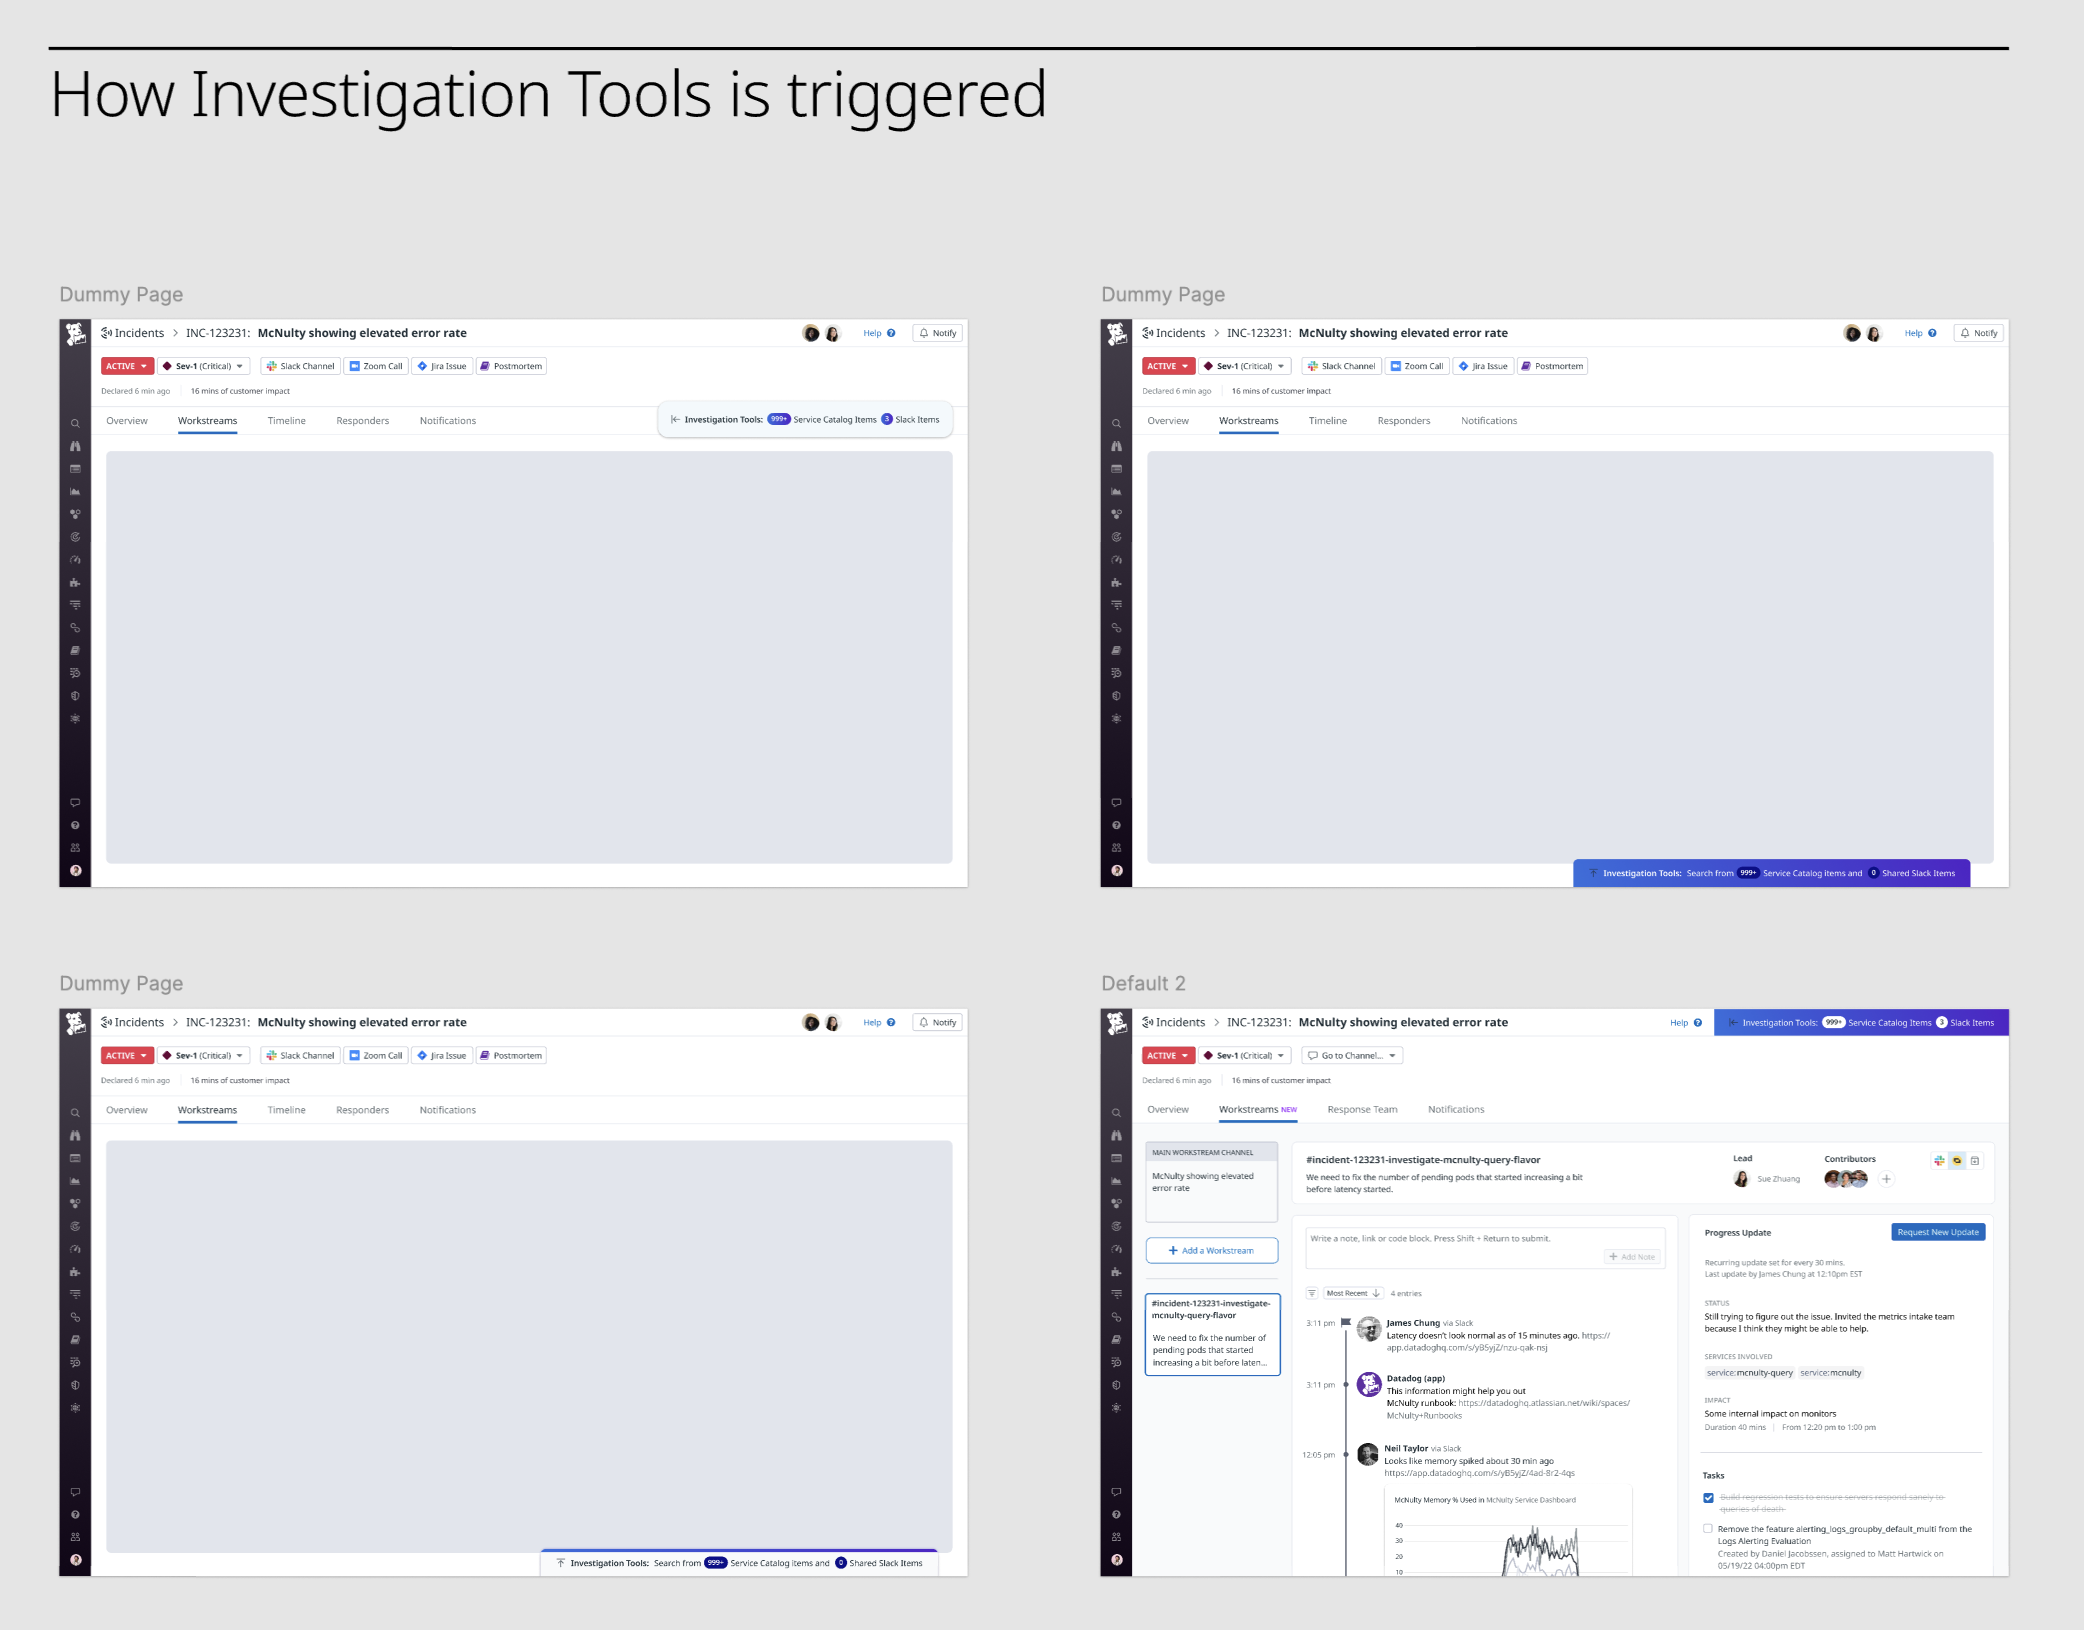Switch to the Response Team tab
The height and width of the screenshot is (1630, 2084).
(x=1362, y=1109)
